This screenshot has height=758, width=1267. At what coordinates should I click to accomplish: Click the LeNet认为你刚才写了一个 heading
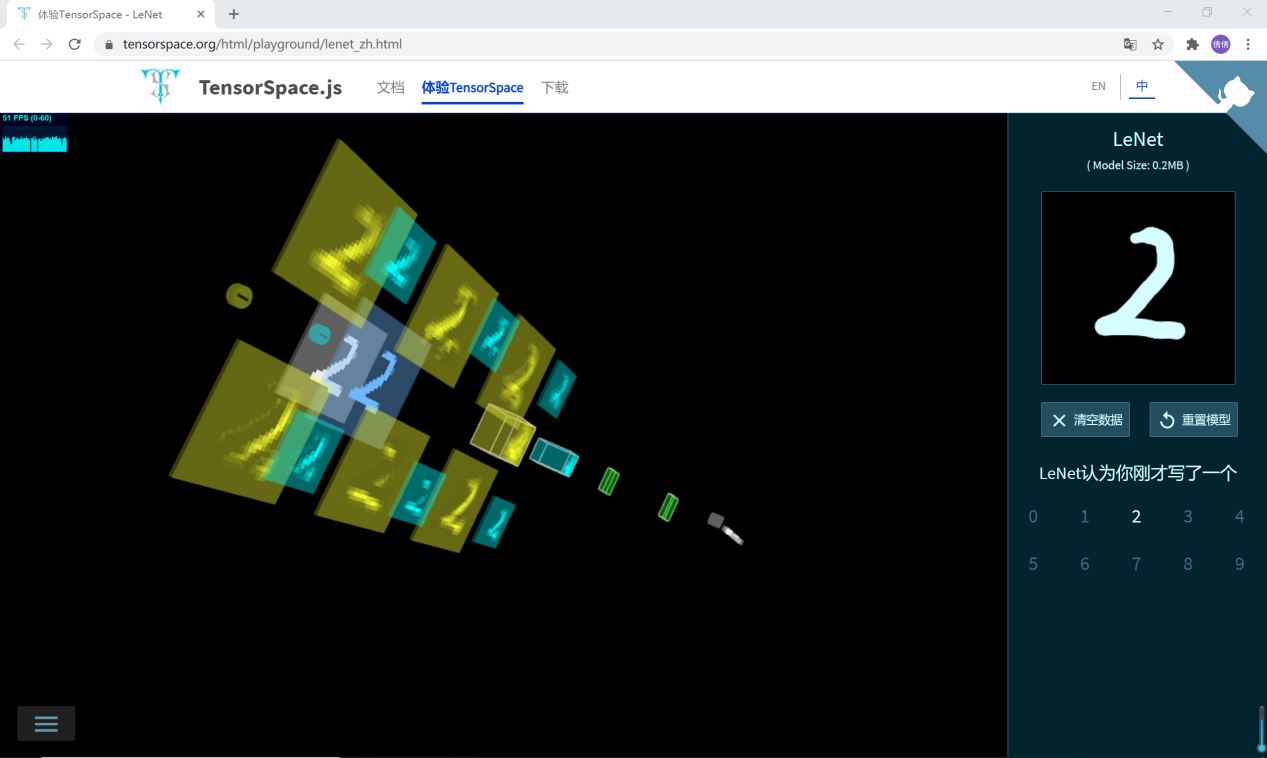click(1138, 473)
